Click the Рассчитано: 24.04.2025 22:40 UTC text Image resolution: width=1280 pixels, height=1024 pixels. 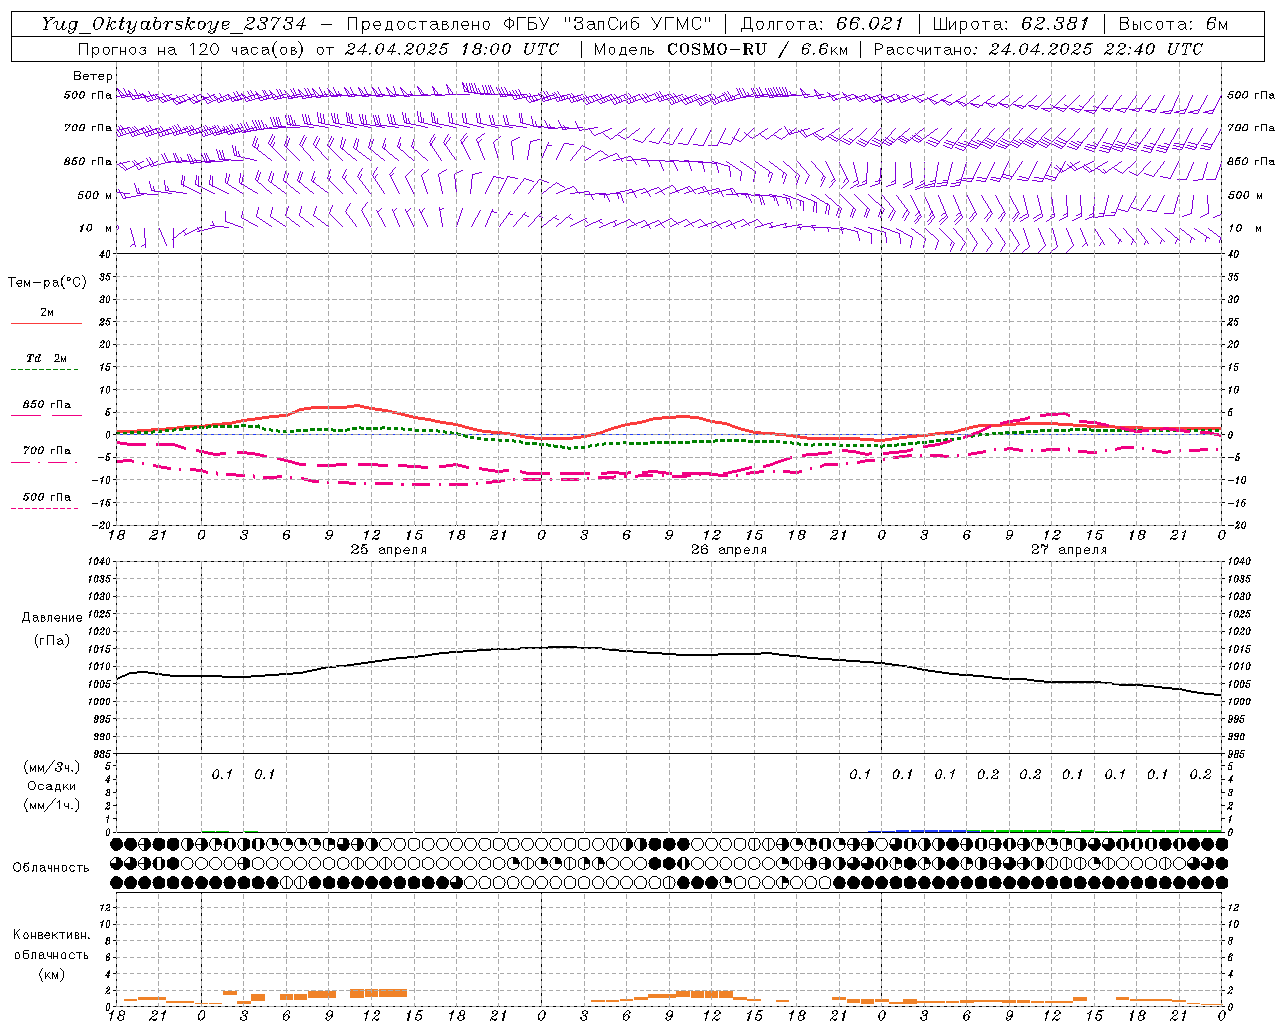(1038, 49)
